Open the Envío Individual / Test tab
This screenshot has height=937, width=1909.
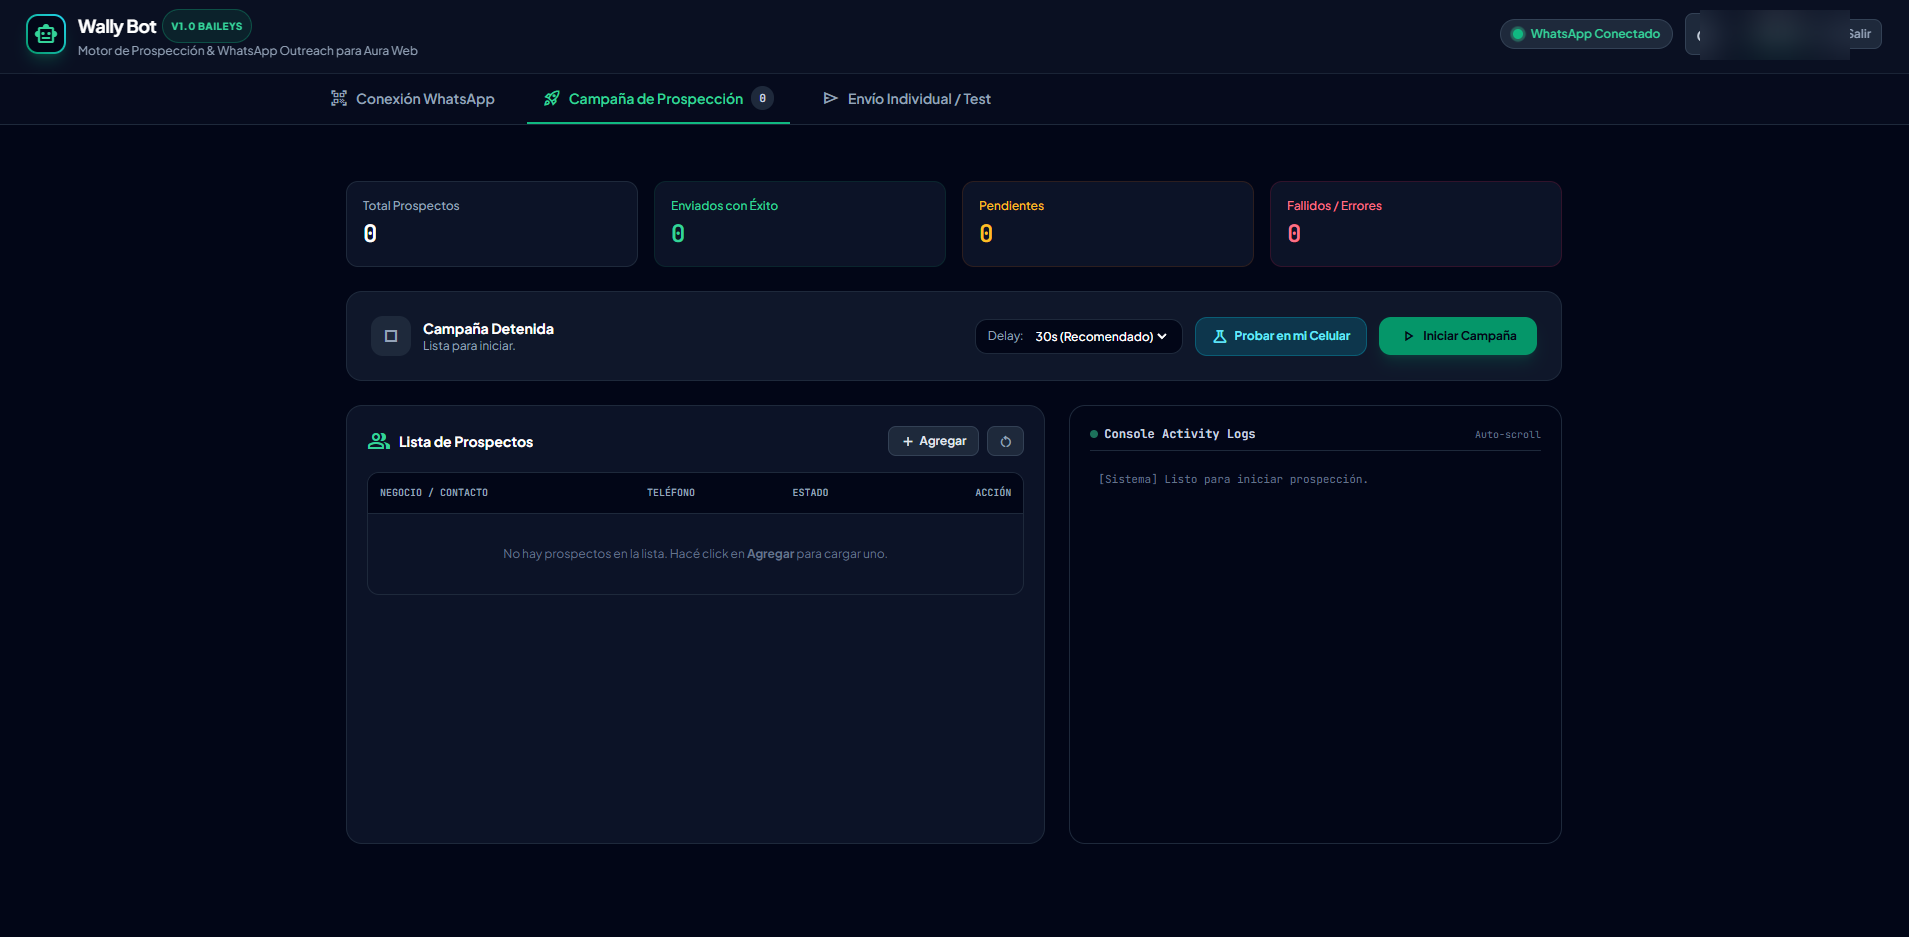pyautogui.click(x=906, y=98)
